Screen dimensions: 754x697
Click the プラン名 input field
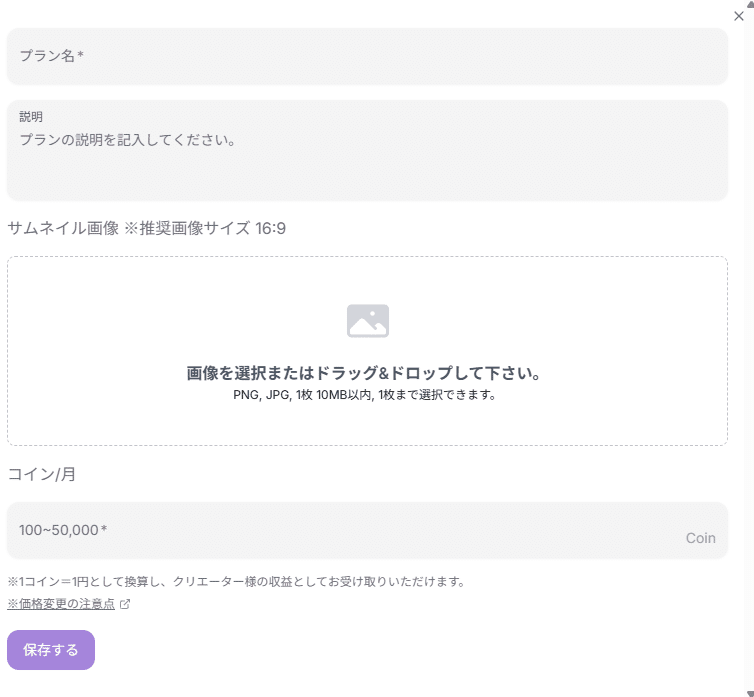click(x=367, y=56)
